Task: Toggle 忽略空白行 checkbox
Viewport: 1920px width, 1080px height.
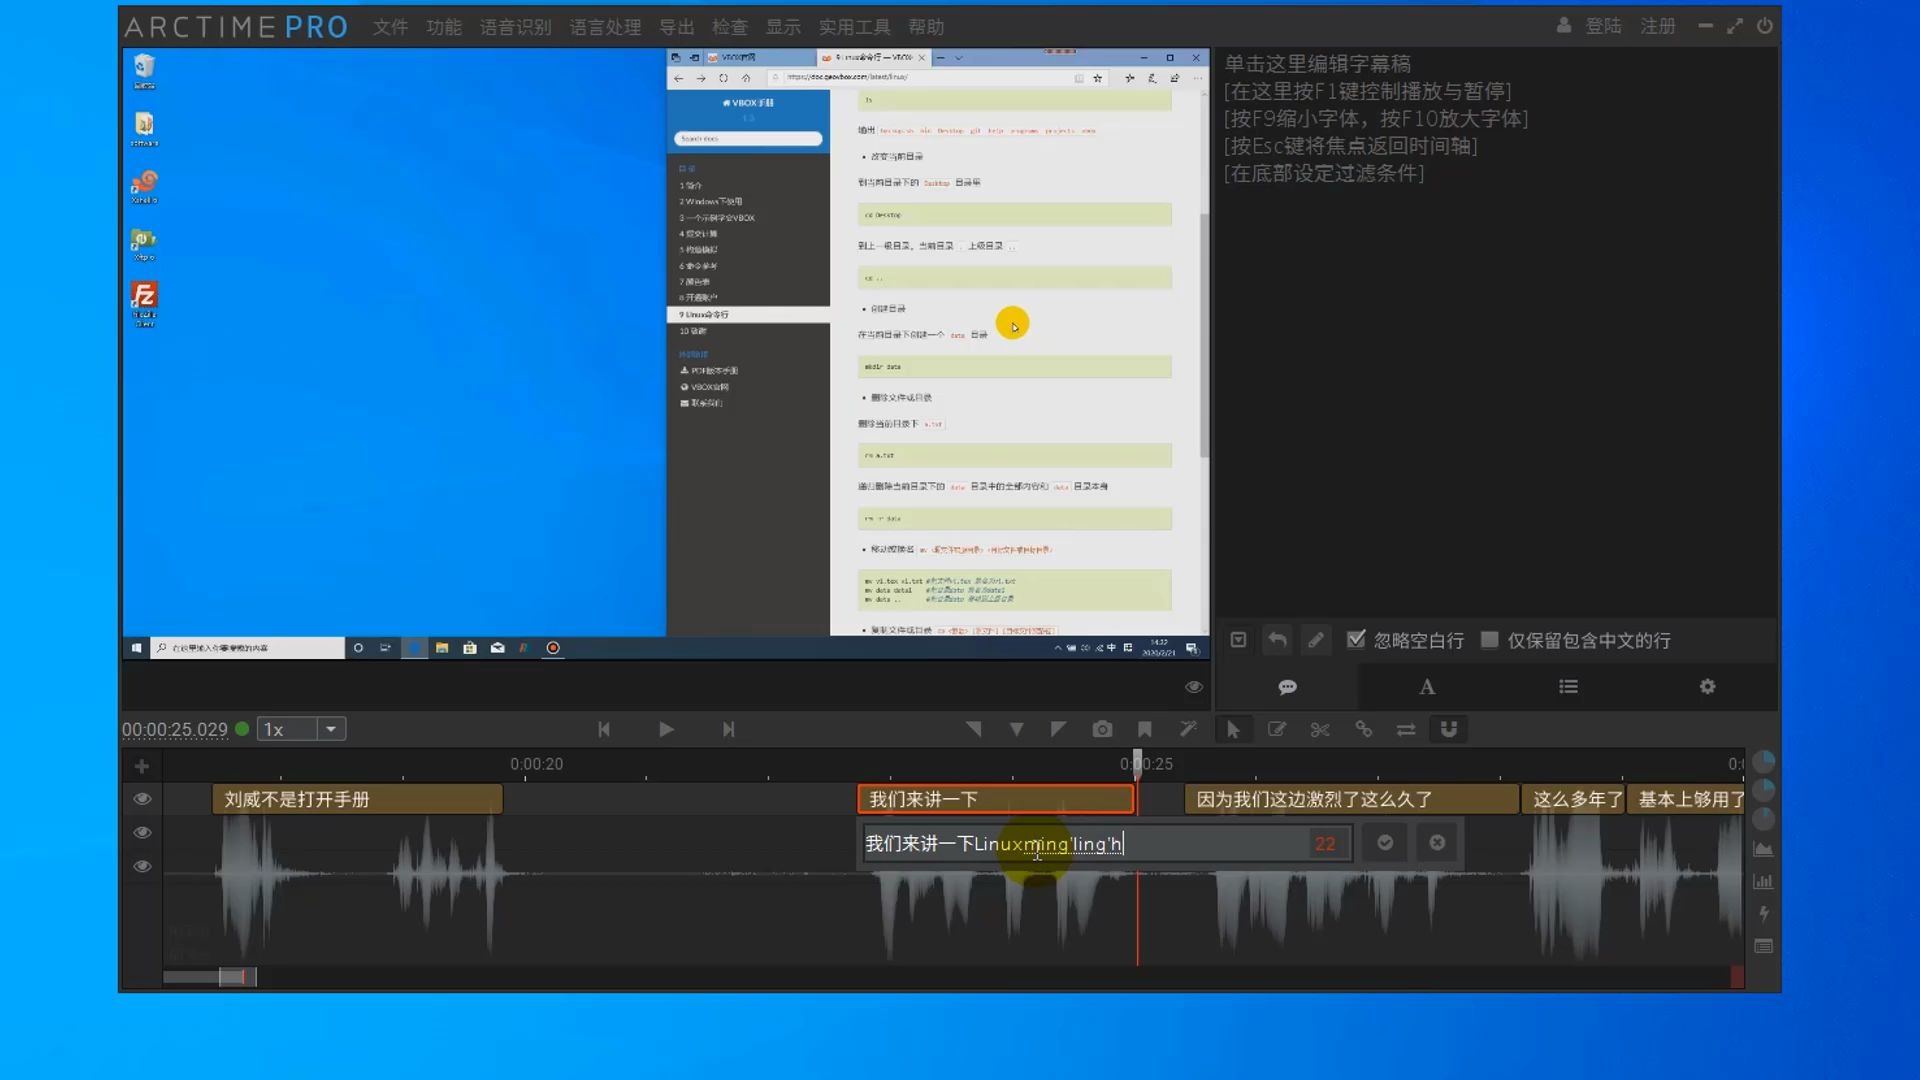Action: pyautogui.click(x=1356, y=639)
